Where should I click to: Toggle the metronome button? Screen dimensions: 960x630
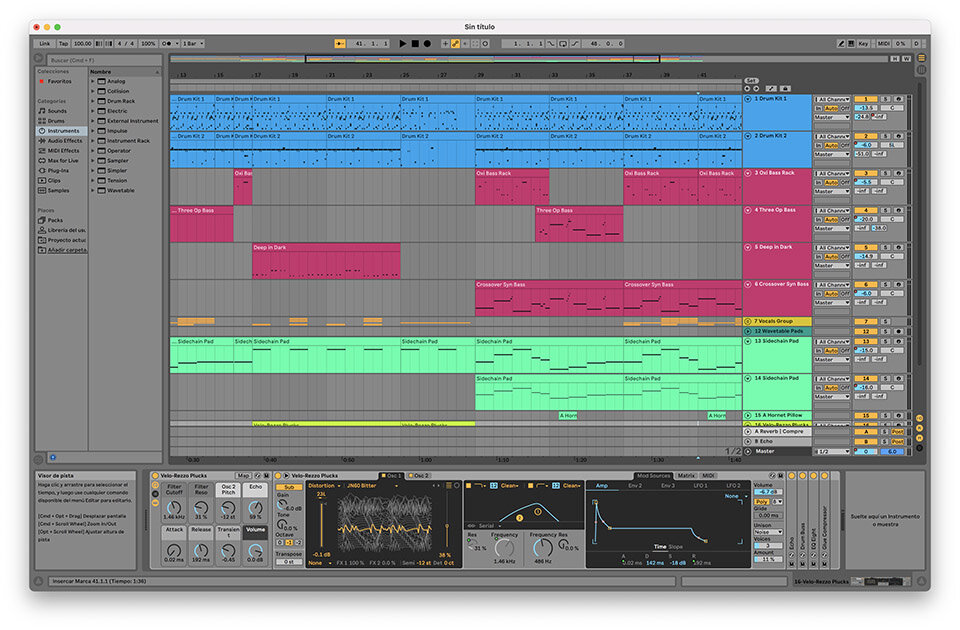(x=164, y=44)
